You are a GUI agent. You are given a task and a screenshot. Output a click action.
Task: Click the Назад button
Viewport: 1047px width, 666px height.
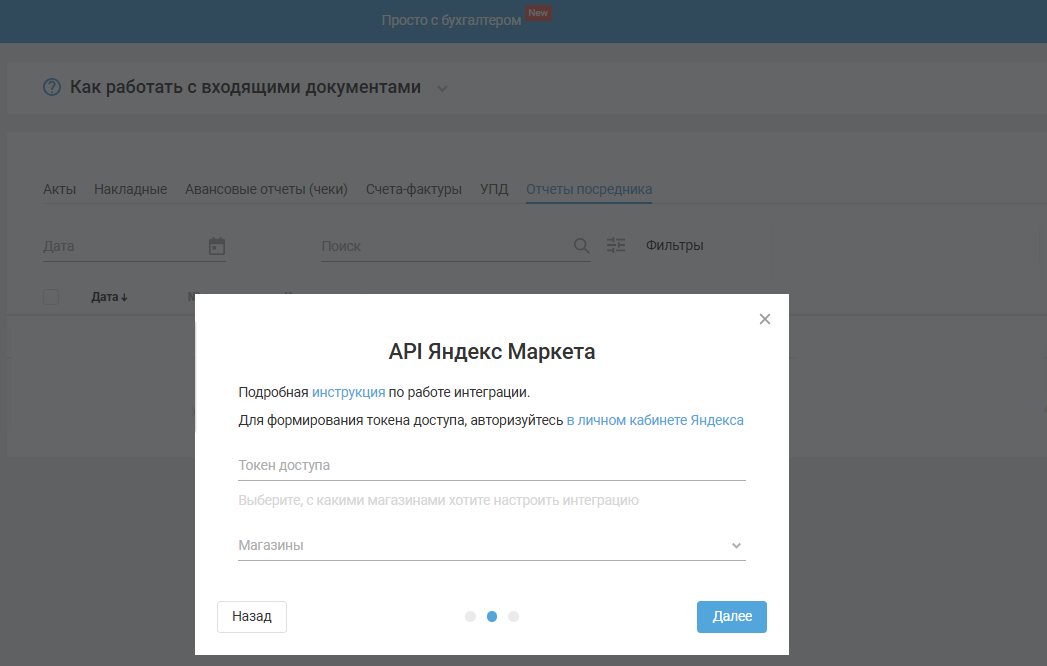point(252,617)
